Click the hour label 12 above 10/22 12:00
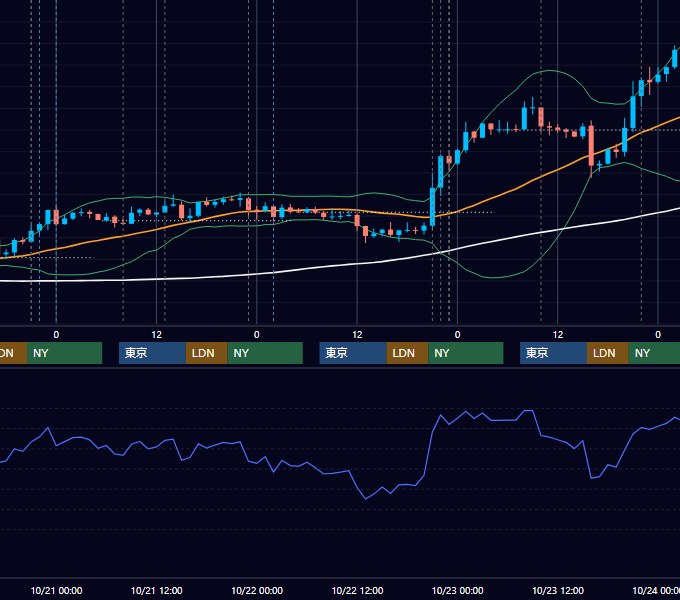The image size is (680, 600). [x=357, y=335]
